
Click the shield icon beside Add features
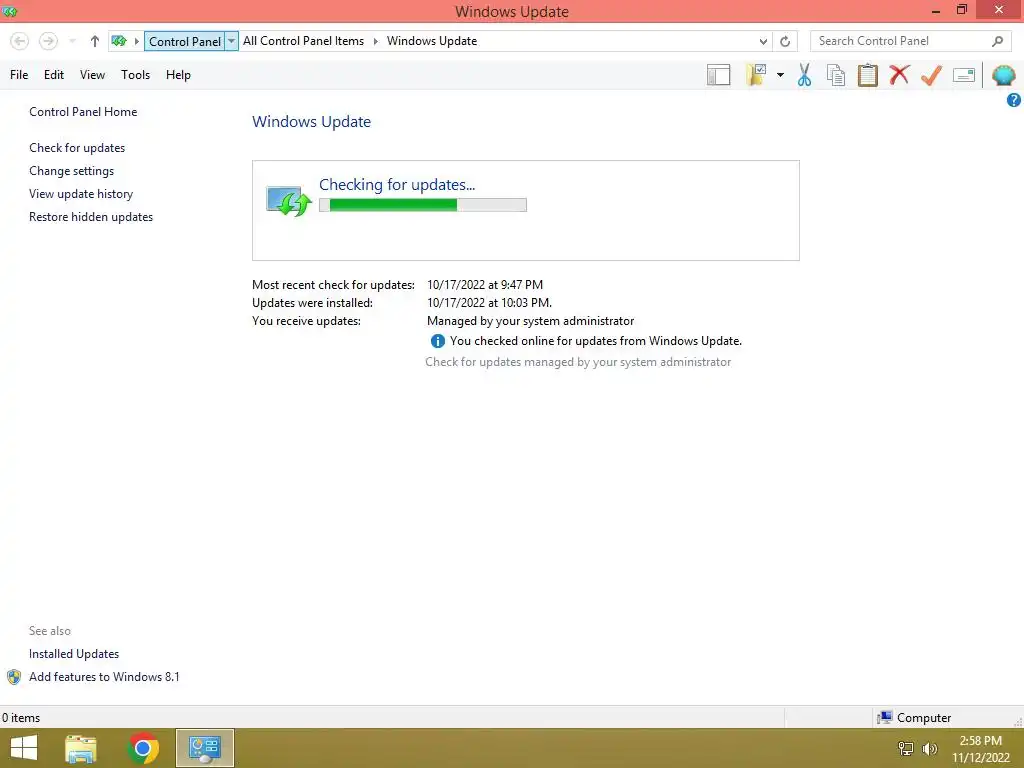point(14,677)
